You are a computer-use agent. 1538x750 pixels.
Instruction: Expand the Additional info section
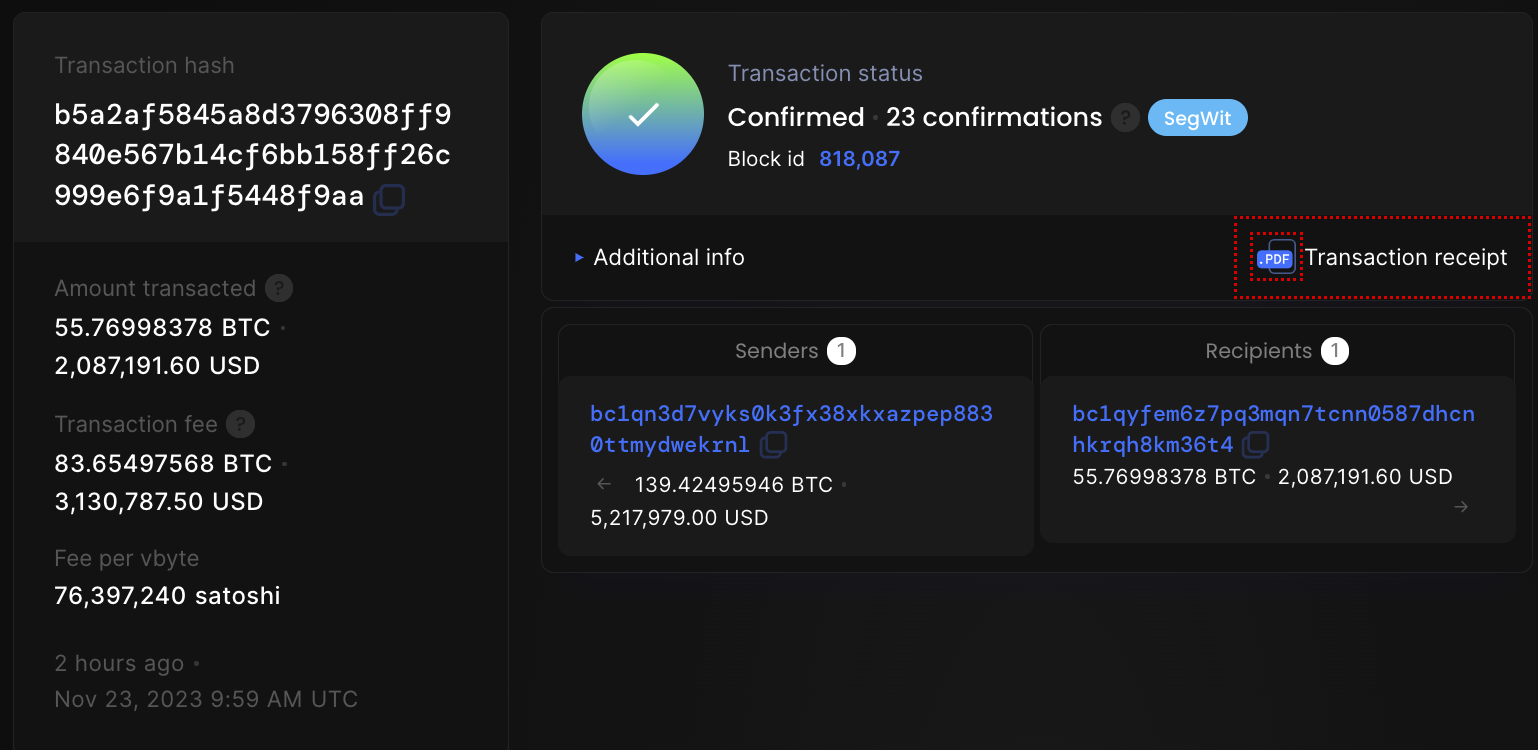tap(659, 258)
